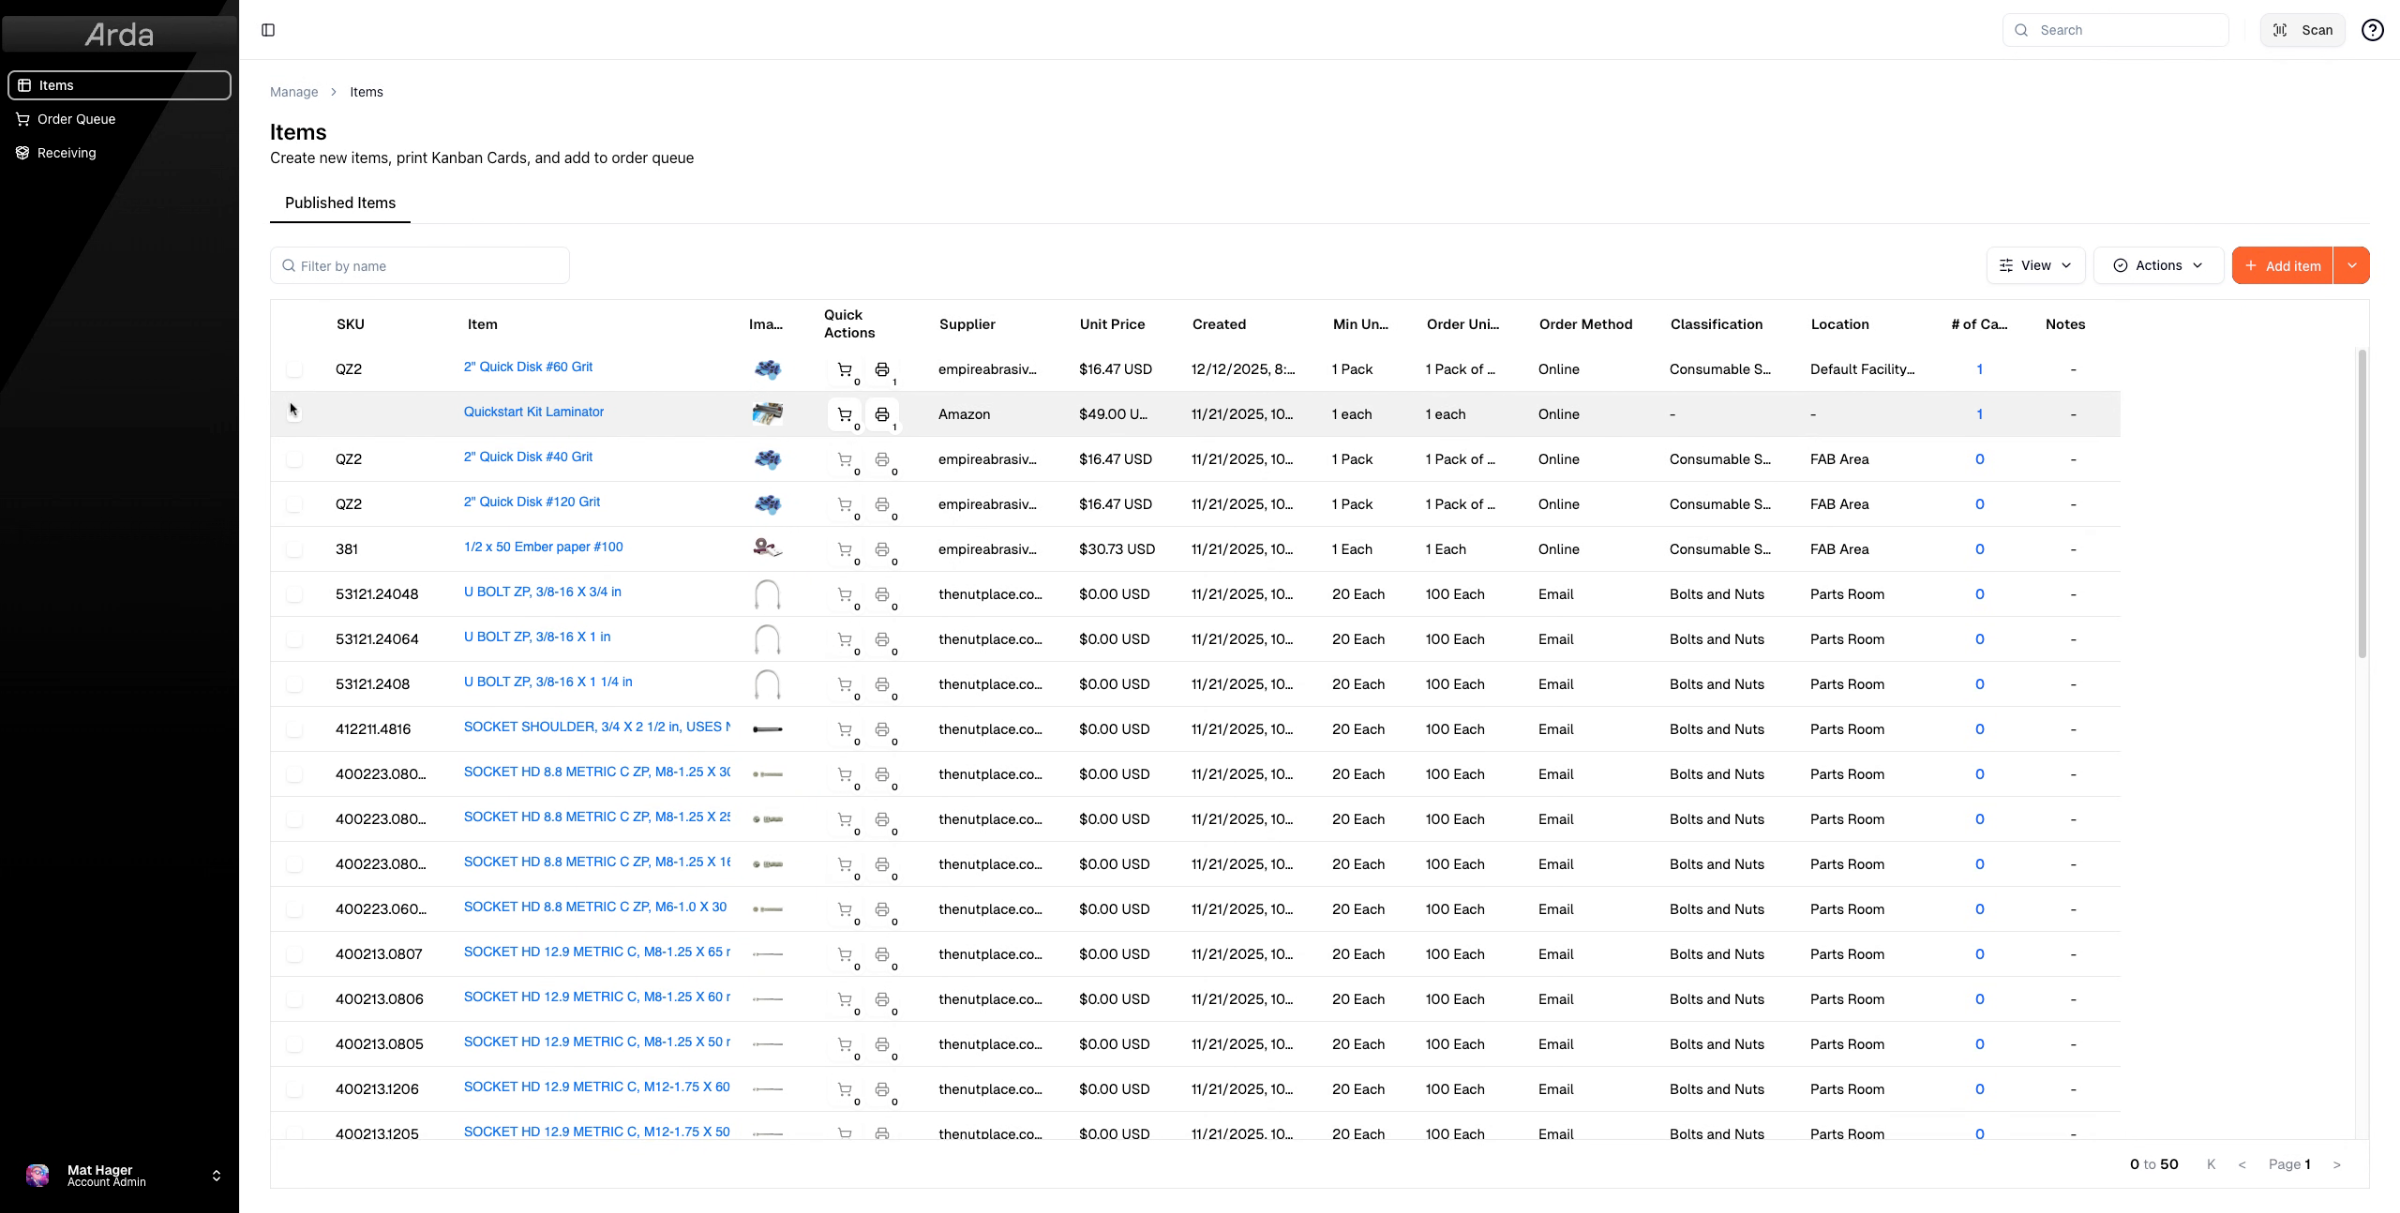Click print icon for 1/2 x 50 Ember paper #100
The width and height of the screenshot is (2400, 1213).
(x=882, y=549)
